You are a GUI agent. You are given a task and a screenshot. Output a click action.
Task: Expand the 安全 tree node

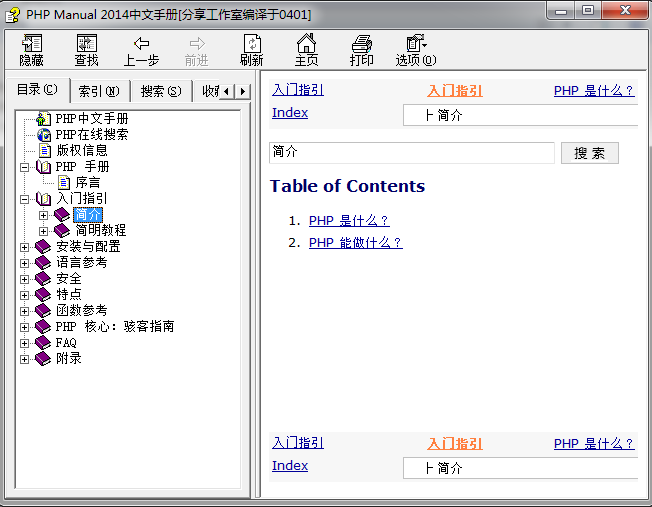pos(25,279)
